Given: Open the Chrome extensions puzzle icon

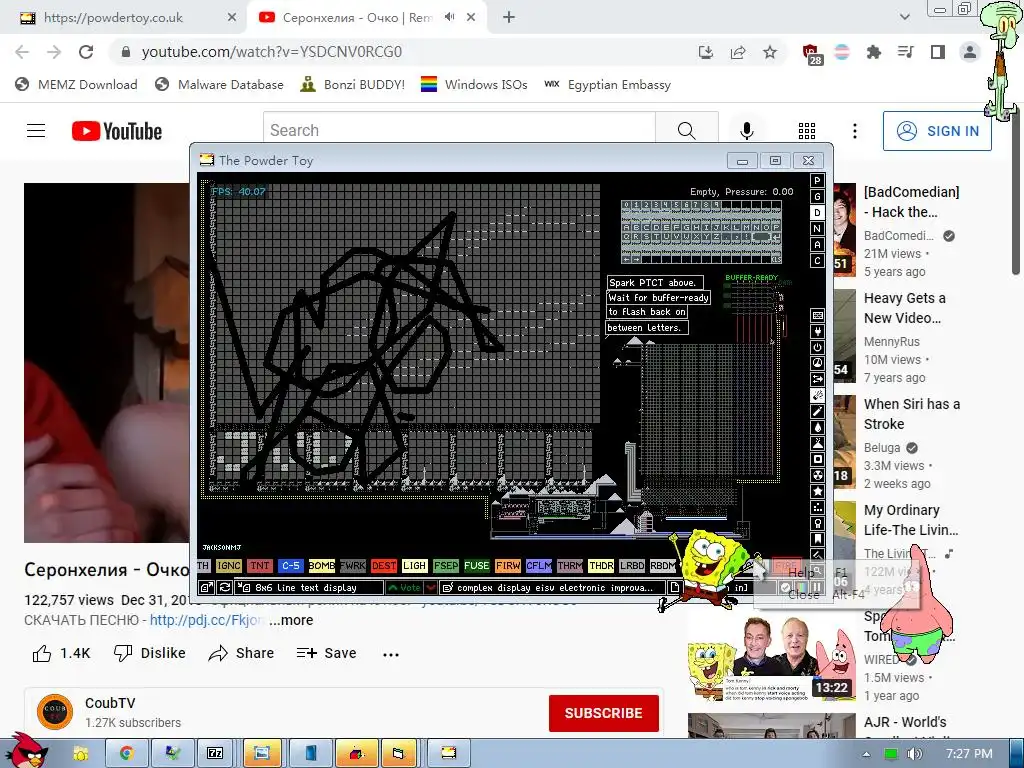Looking at the screenshot, I should 874,52.
